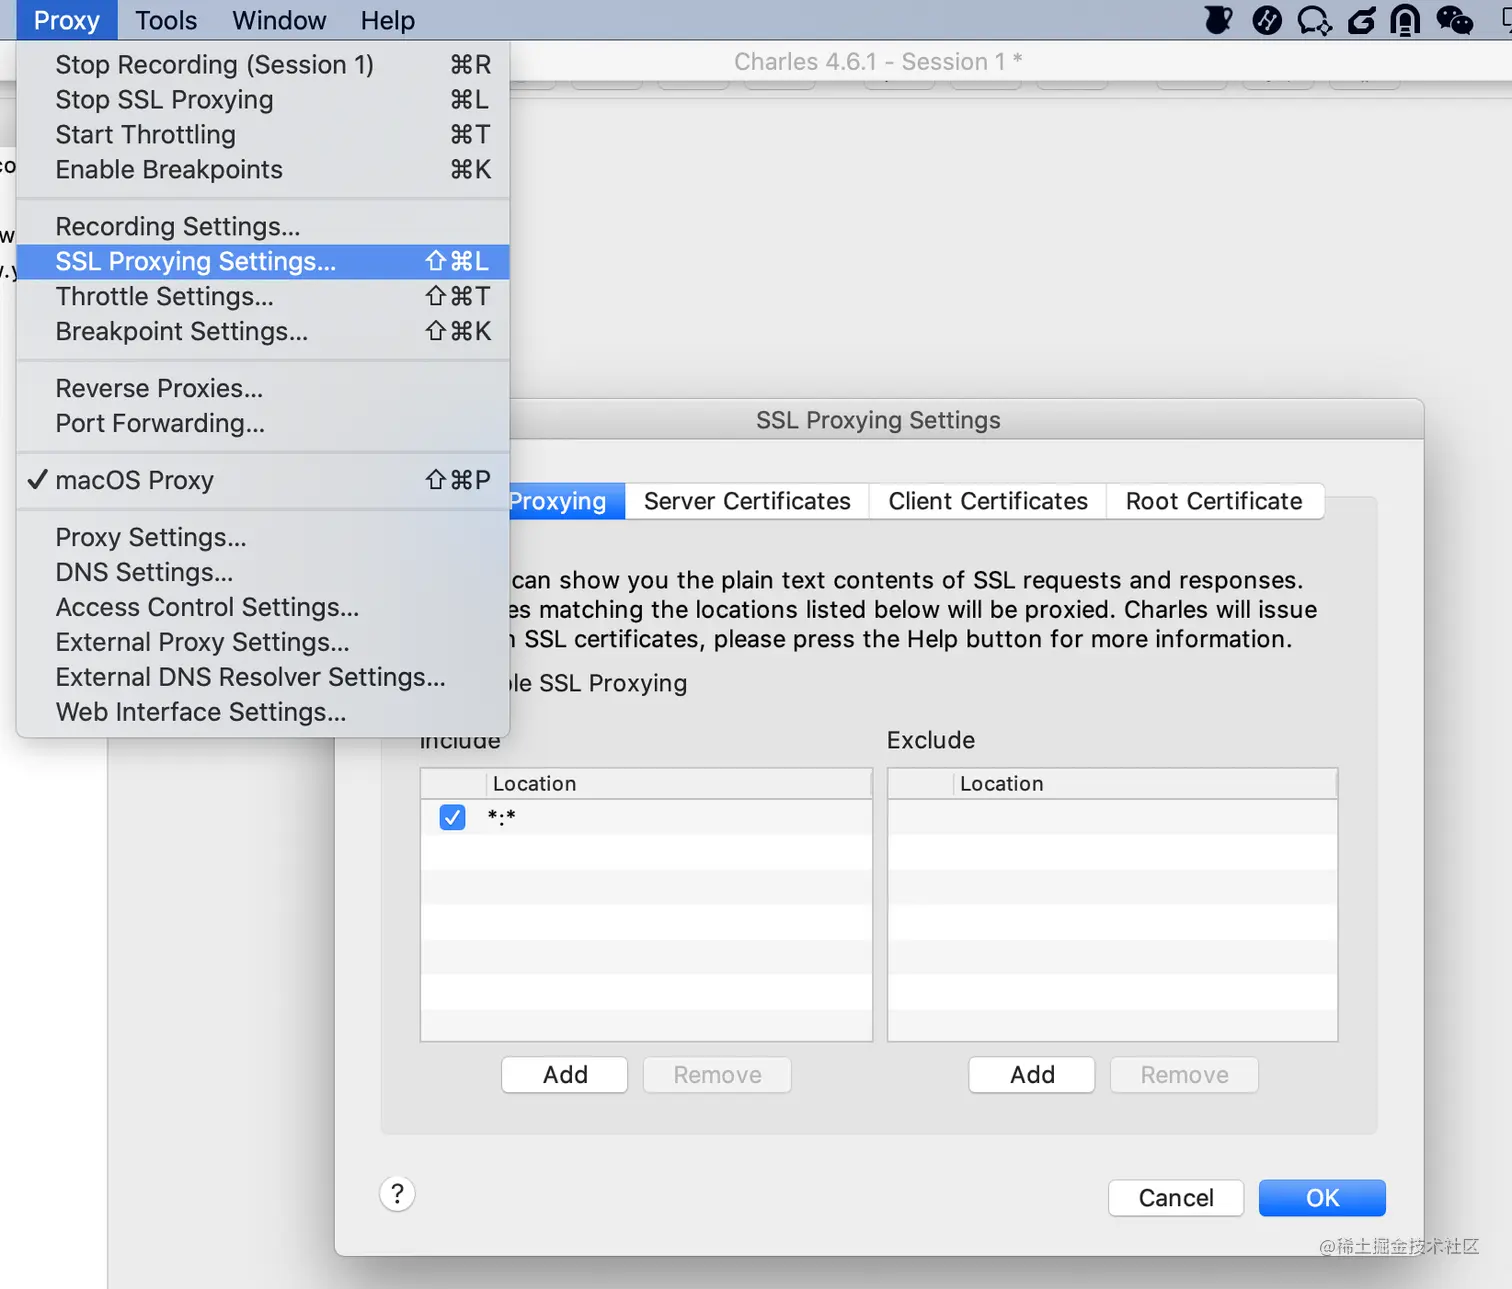Click Remove under the Exclude list
Viewport: 1512px width, 1289px height.
(1184, 1075)
